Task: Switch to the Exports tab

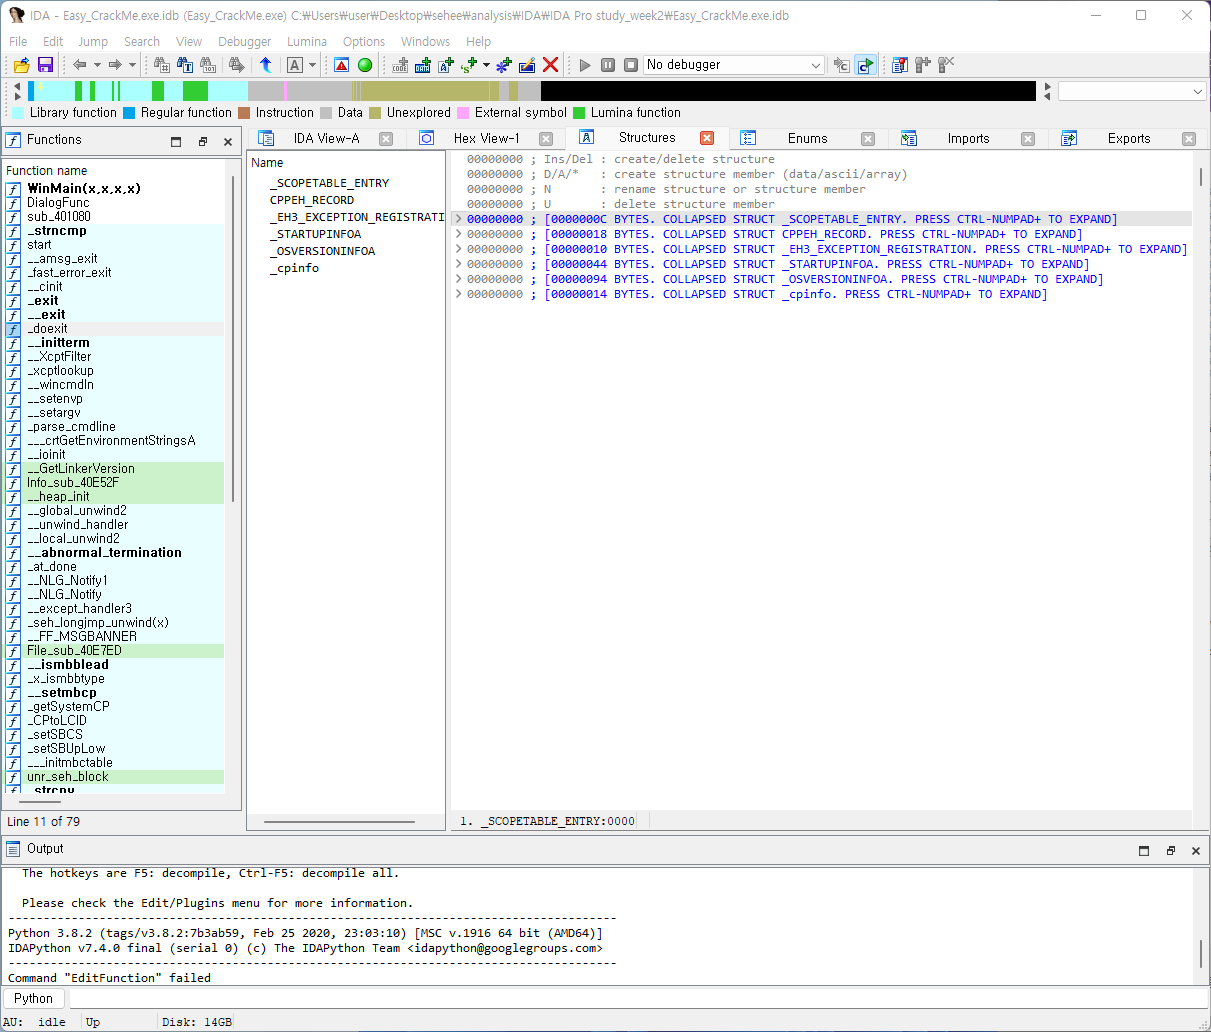Action: pos(1128,138)
